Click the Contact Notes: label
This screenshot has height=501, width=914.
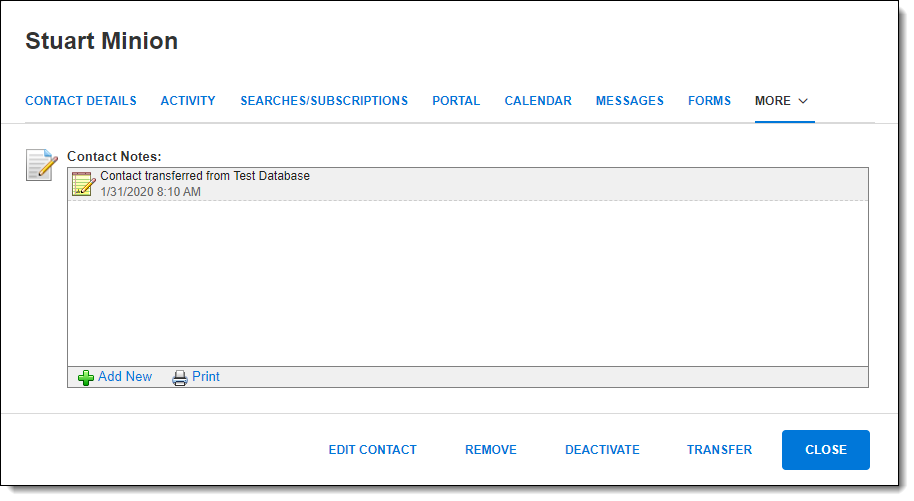pyautogui.click(x=114, y=156)
